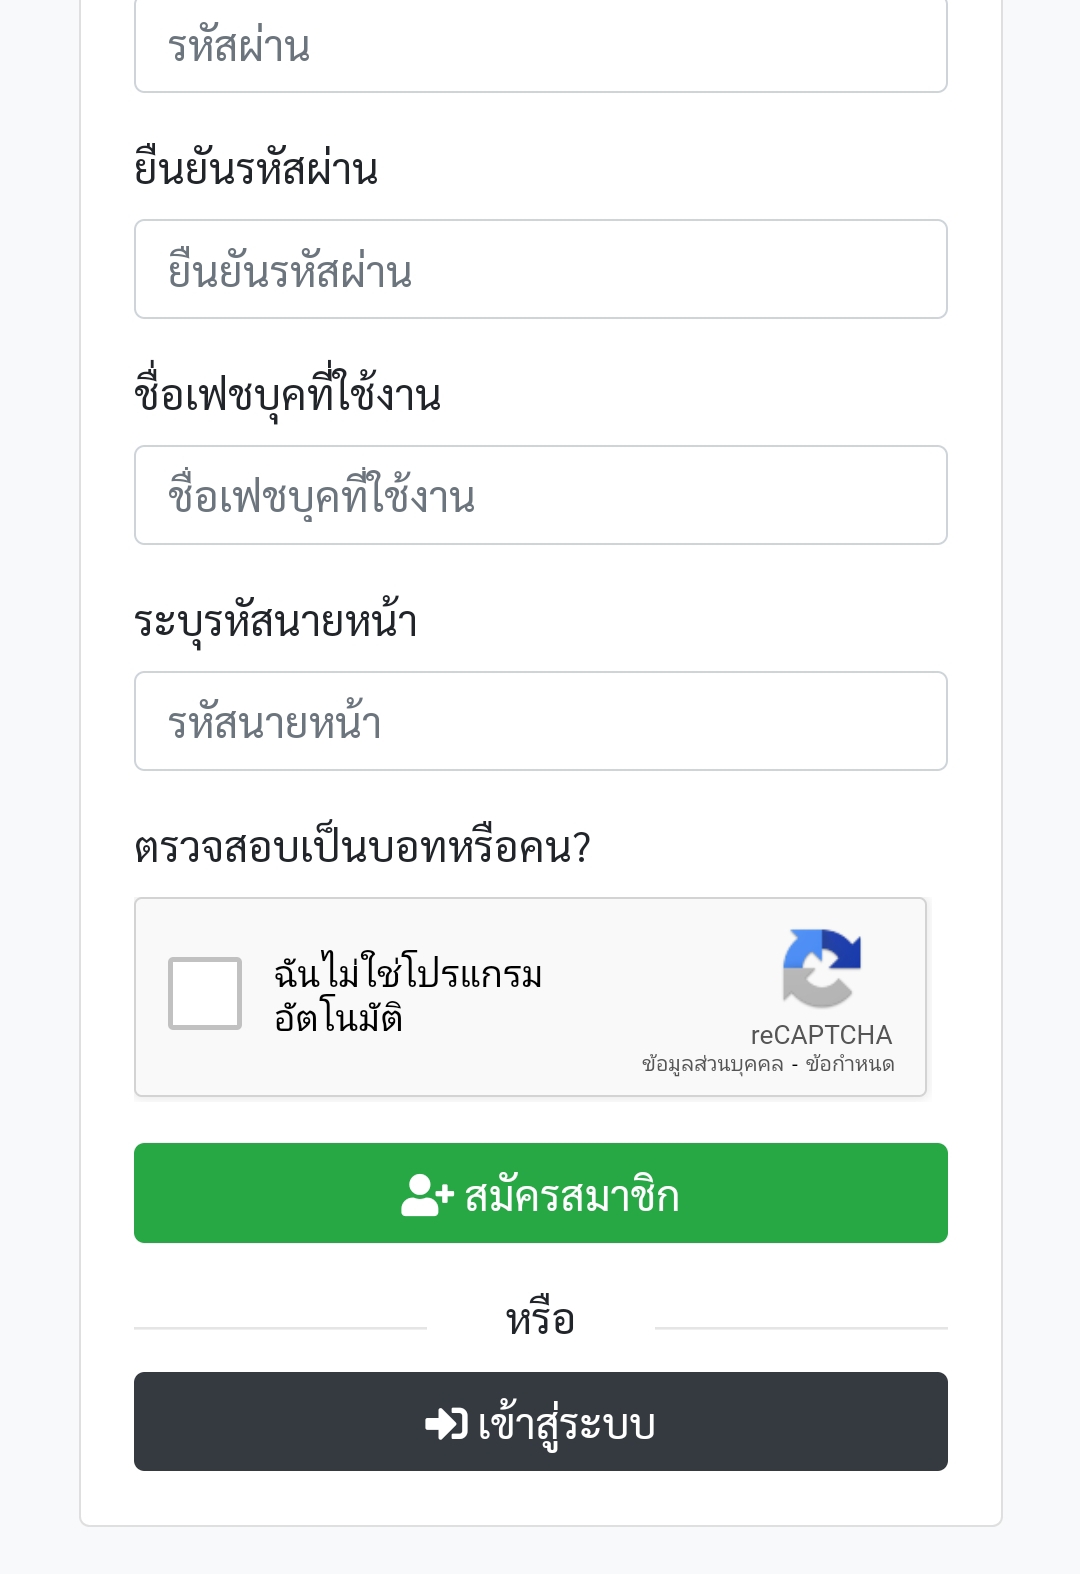The width and height of the screenshot is (1080, 1574).
Task: Tick the reCAPTCHA 'ฉันไม่ใช่โปรแกรมอัตโนมัติ' checkbox
Action: click(205, 993)
